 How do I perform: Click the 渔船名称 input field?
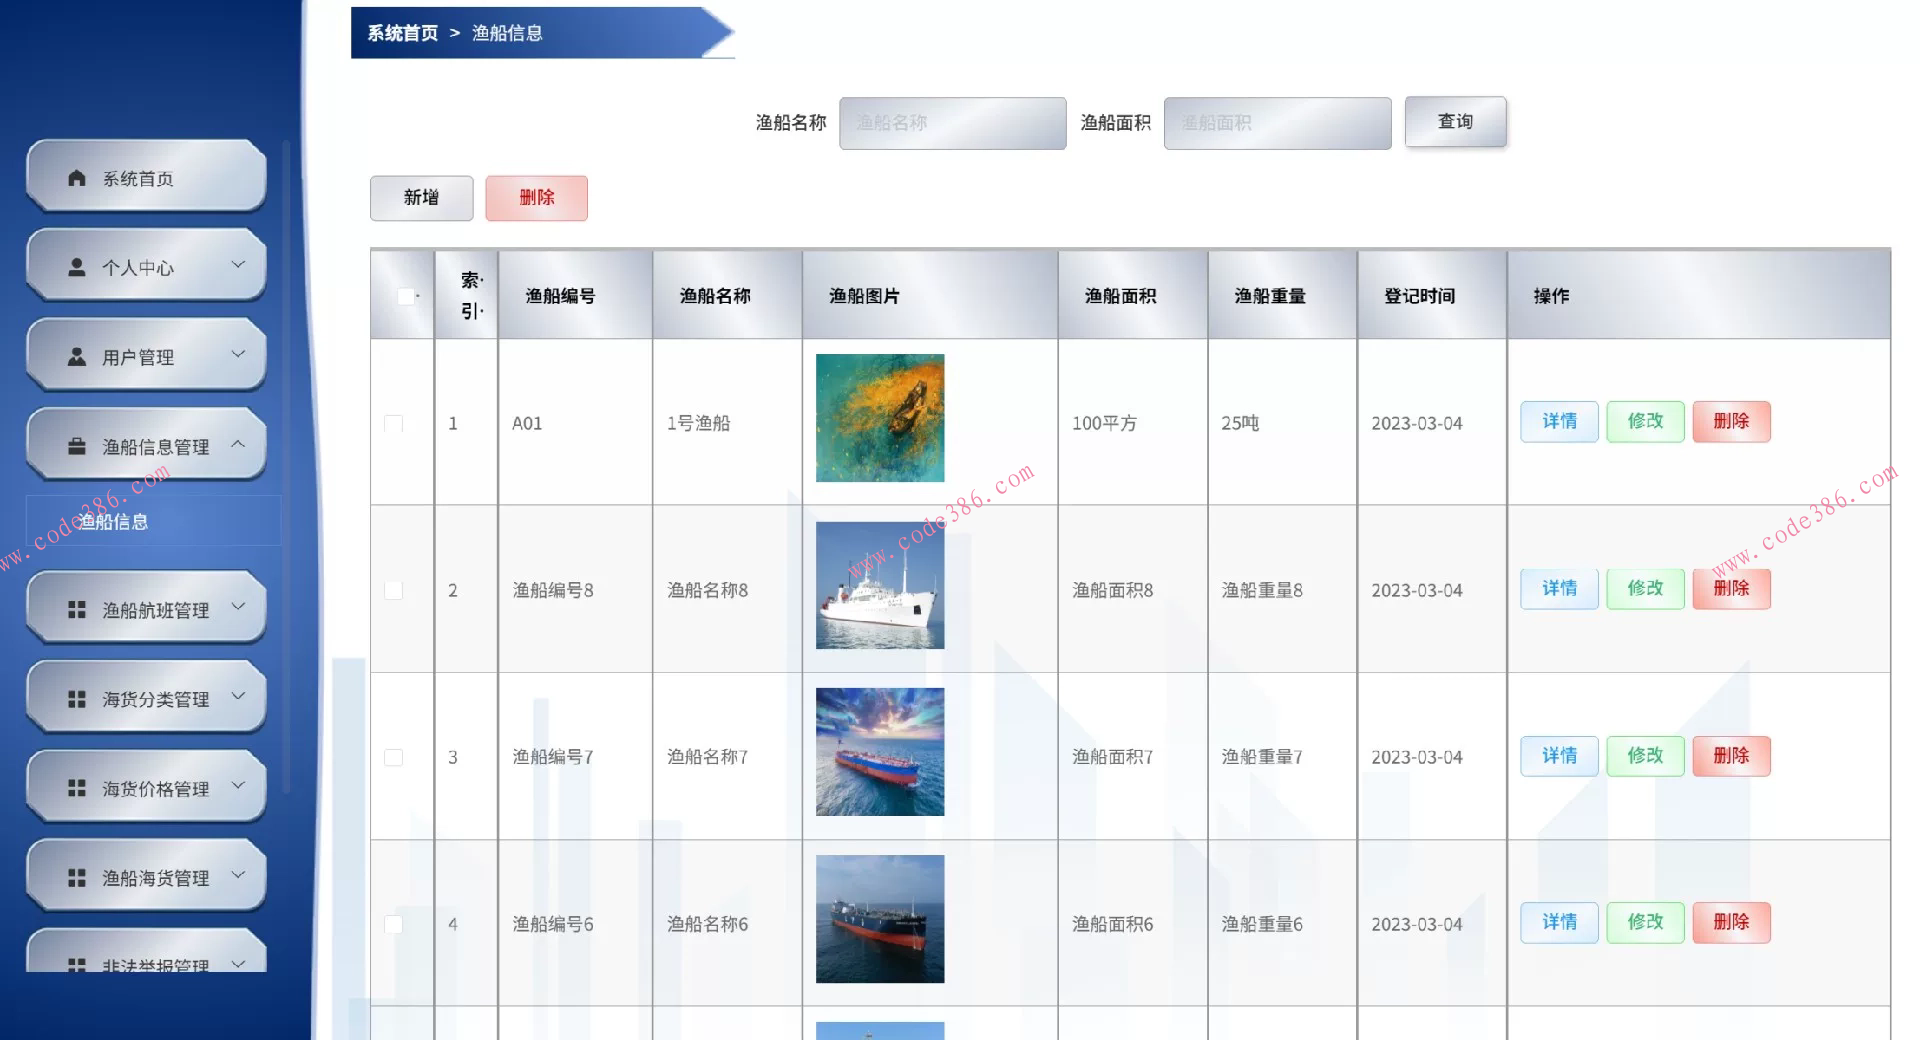[x=952, y=122]
